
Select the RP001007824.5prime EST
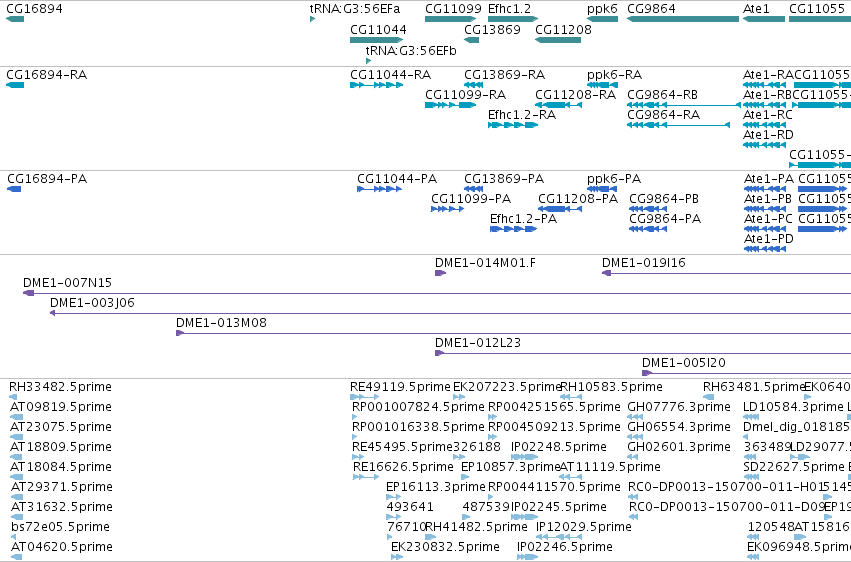(x=355, y=417)
